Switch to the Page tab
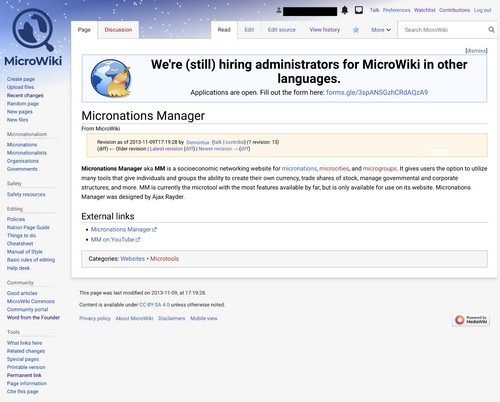The height and width of the screenshot is (402, 500). click(x=84, y=30)
